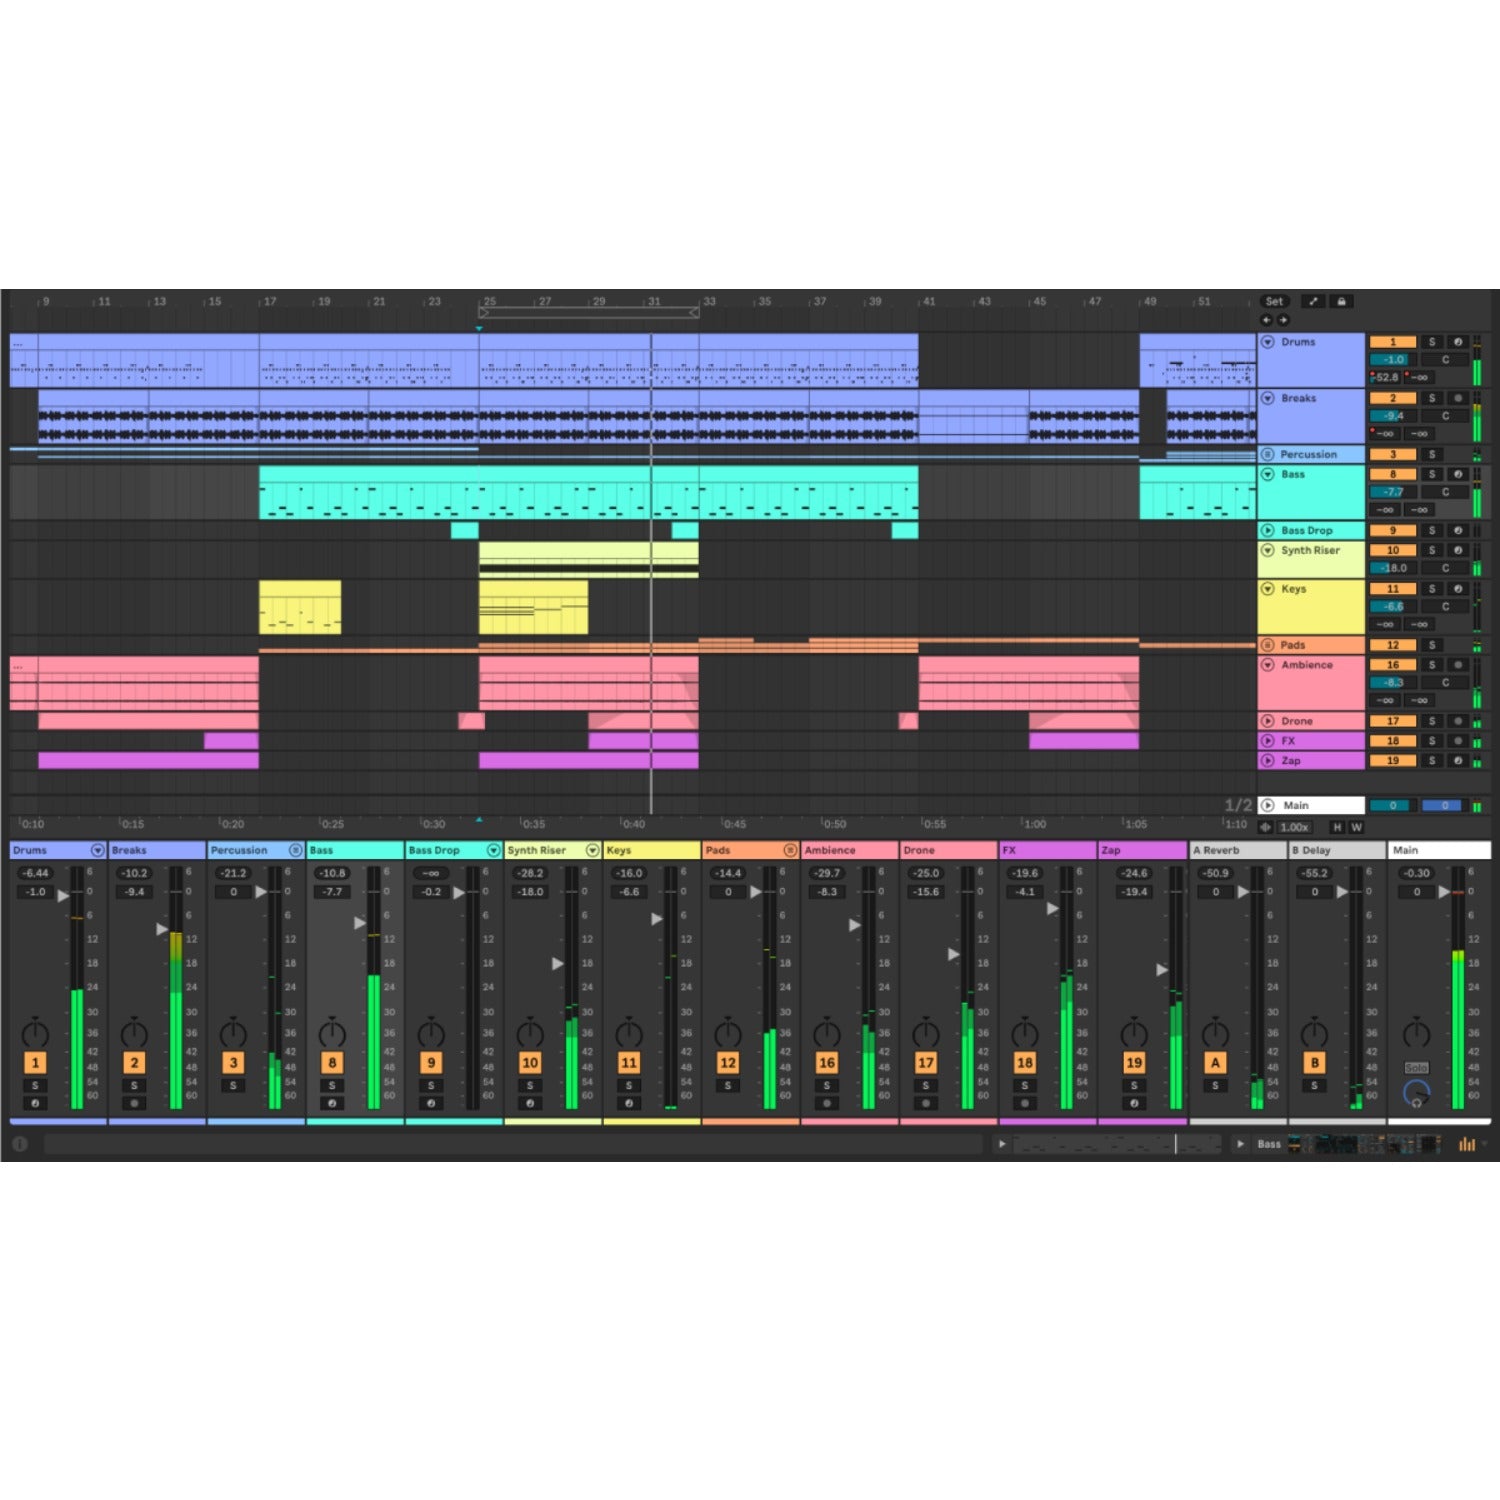Collapse the Ambience track in track list
Image resolution: width=1500 pixels, height=1500 pixels.
click(1268, 665)
